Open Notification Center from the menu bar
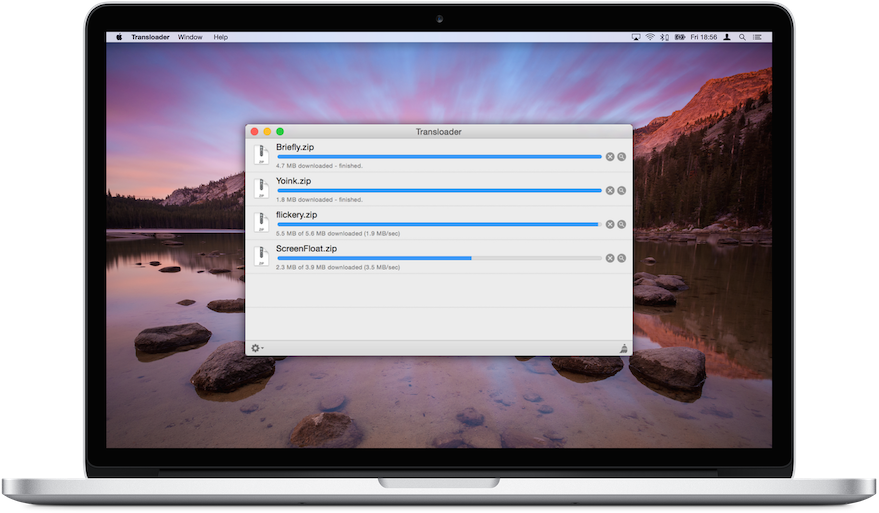 757,37
